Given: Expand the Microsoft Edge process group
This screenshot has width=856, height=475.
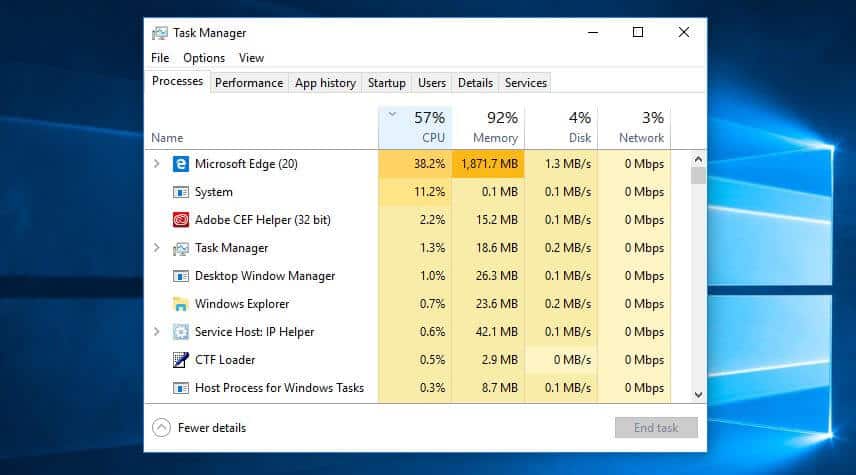Looking at the screenshot, I should click(157, 164).
